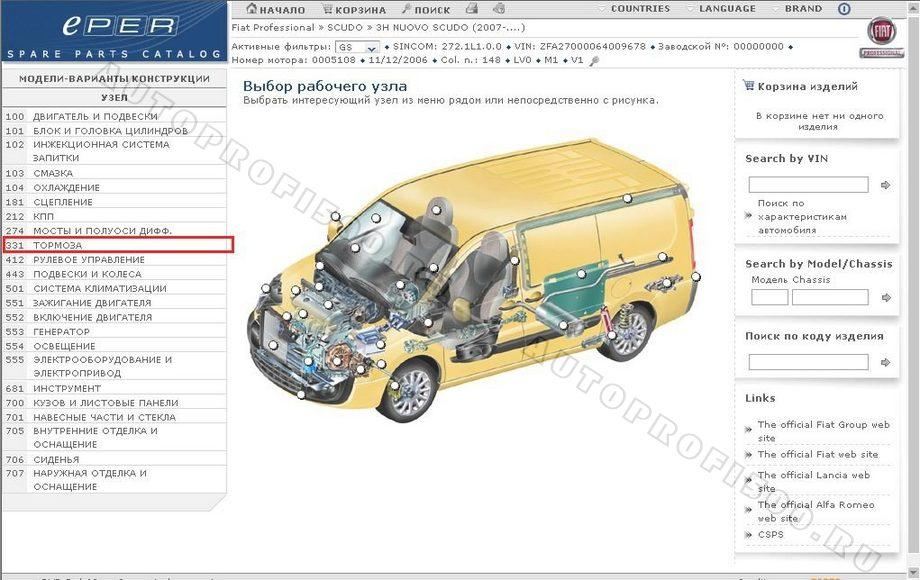920x580 pixels.
Task: Select 104 ОХЛАЖДЕНИЕ node
Action: pos(114,188)
